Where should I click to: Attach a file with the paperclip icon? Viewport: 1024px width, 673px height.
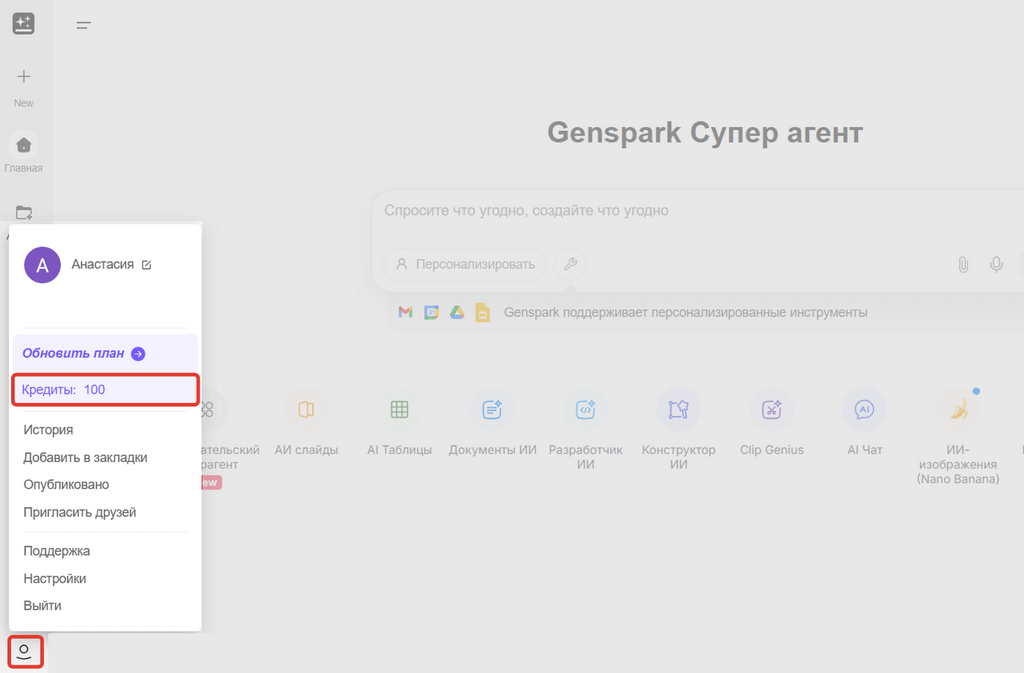pyautogui.click(x=963, y=264)
